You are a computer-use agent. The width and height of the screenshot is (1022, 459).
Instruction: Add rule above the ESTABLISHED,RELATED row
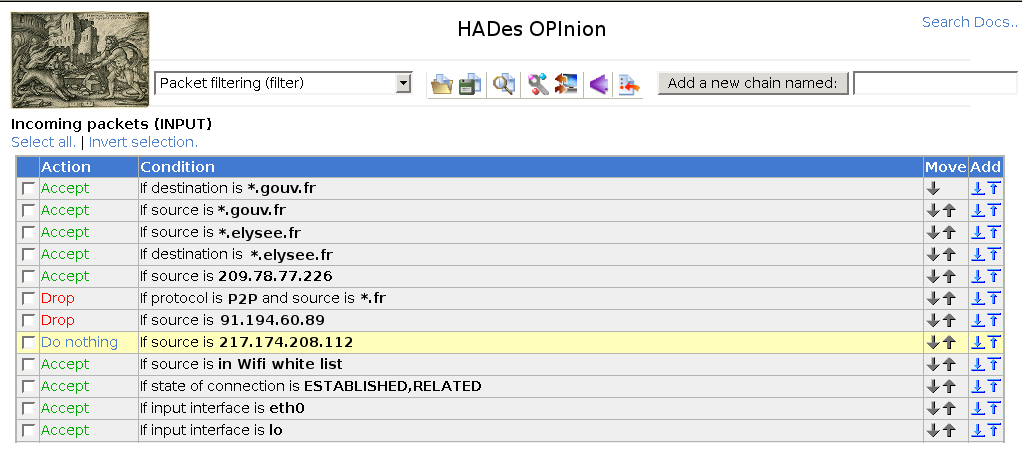pos(994,387)
